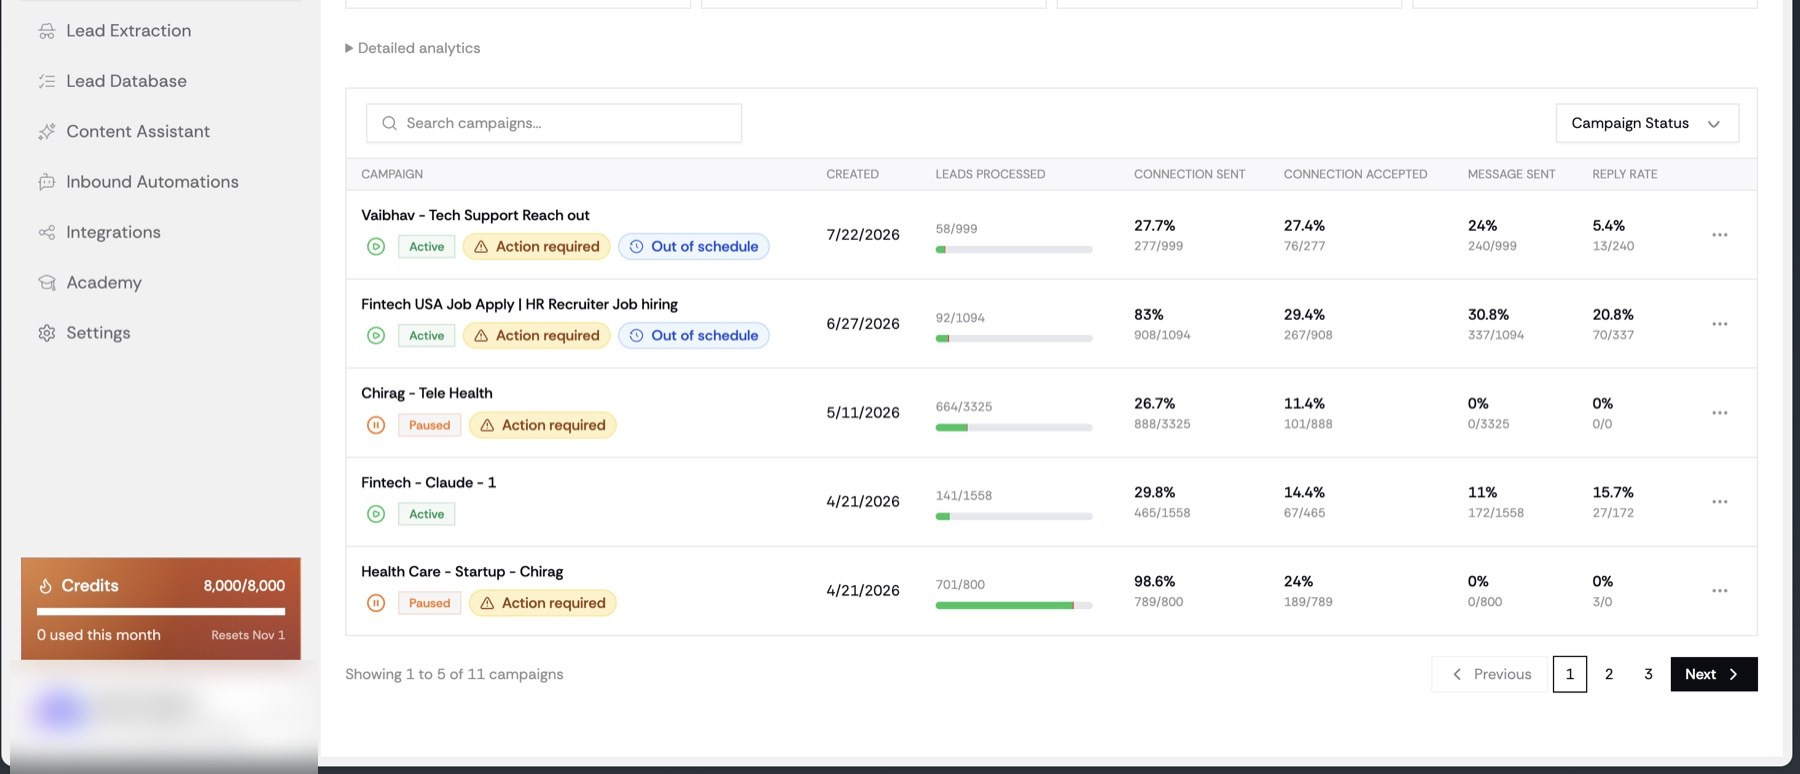Open Academy section
Image resolution: width=1800 pixels, height=774 pixels.
click(104, 282)
